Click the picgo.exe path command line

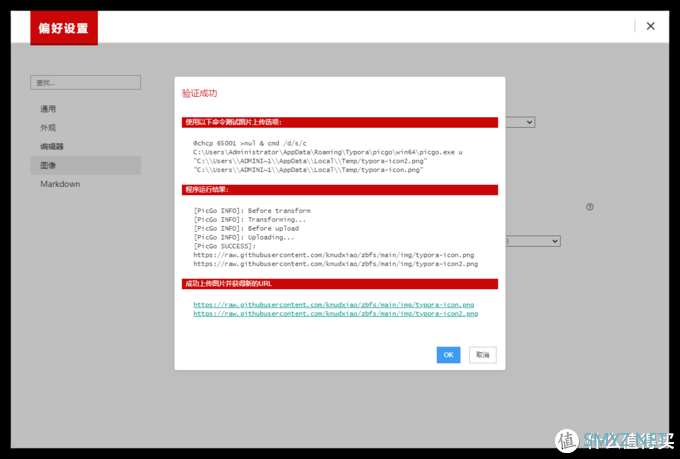pos(328,152)
